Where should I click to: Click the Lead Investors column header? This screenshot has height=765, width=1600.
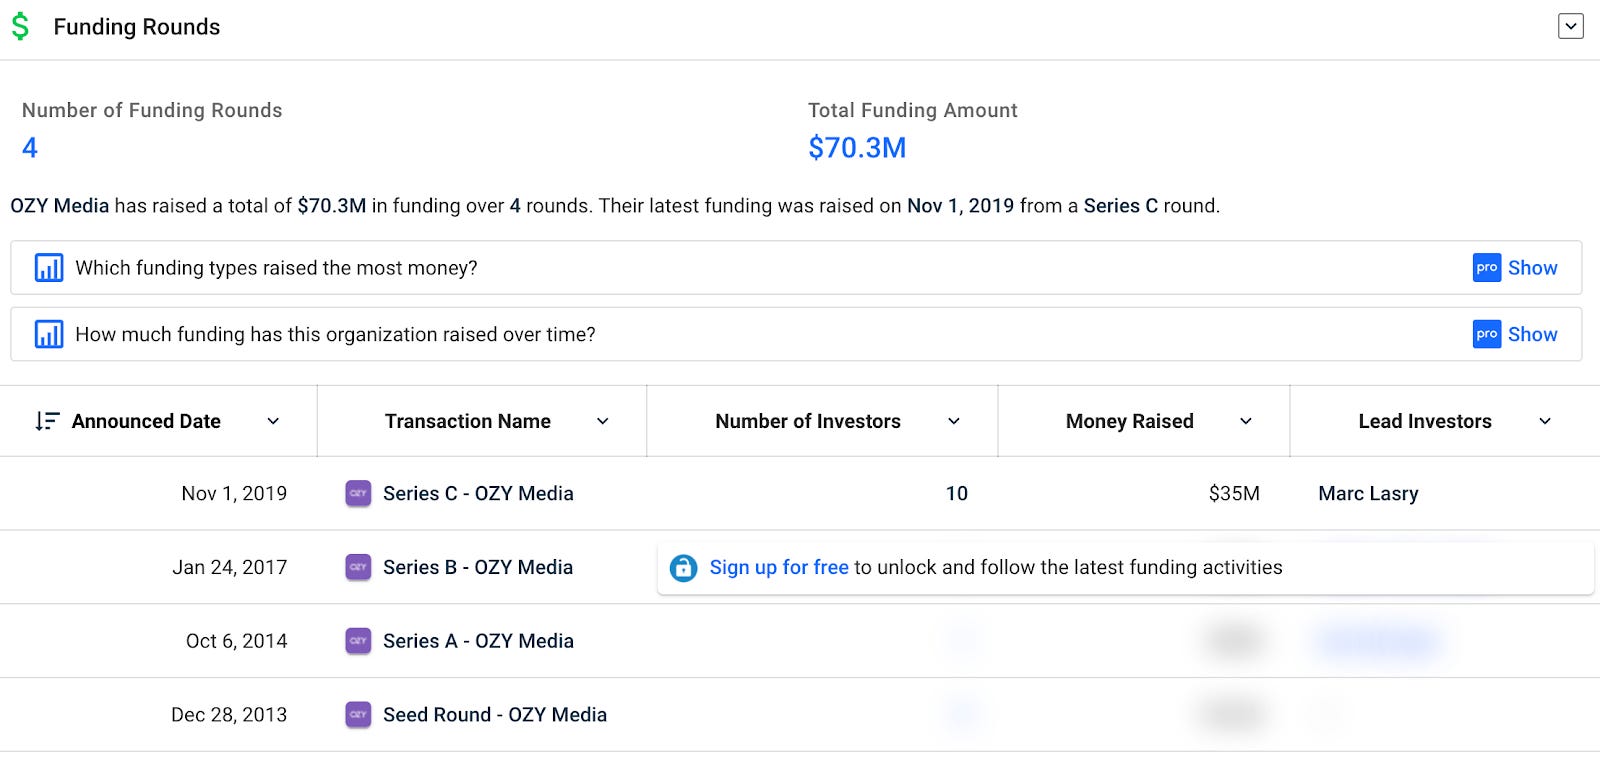click(1425, 421)
